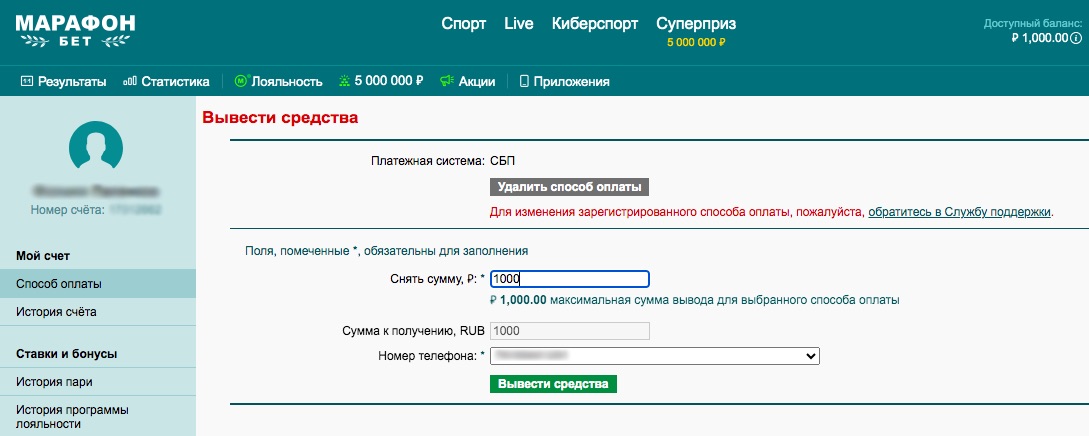Select Способ оплаты in sidebar
The height and width of the screenshot is (436, 1089).
pos(98,284)
